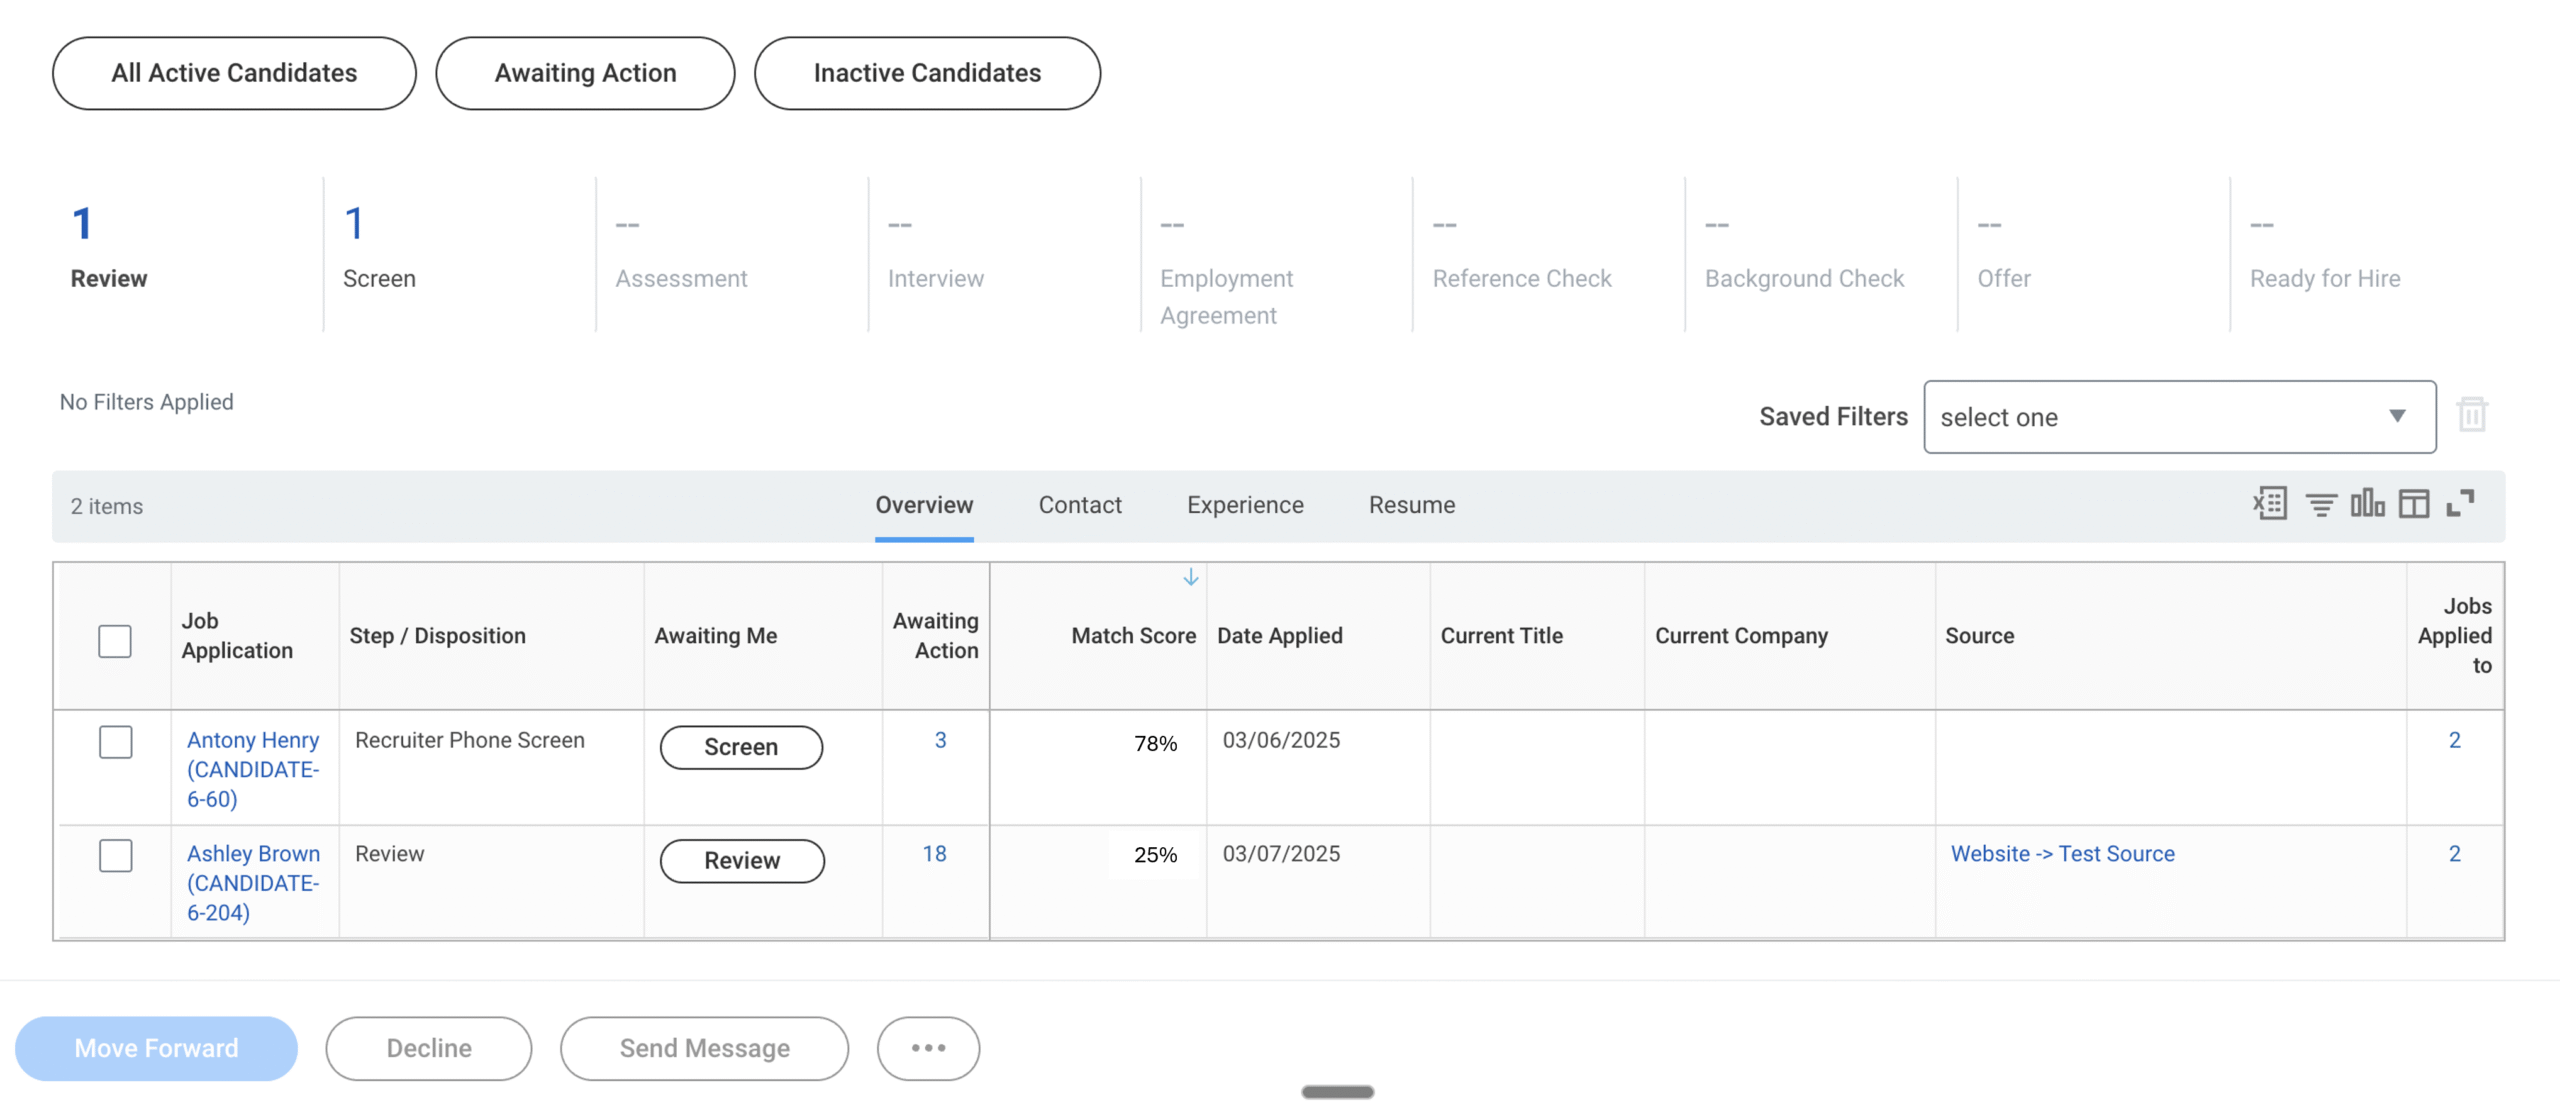The height and width of the screenshot is (1107, 2560).
Task: Click the gray drag handle at bottom
Action: pyautogui.click(x=1337, y=1092)
